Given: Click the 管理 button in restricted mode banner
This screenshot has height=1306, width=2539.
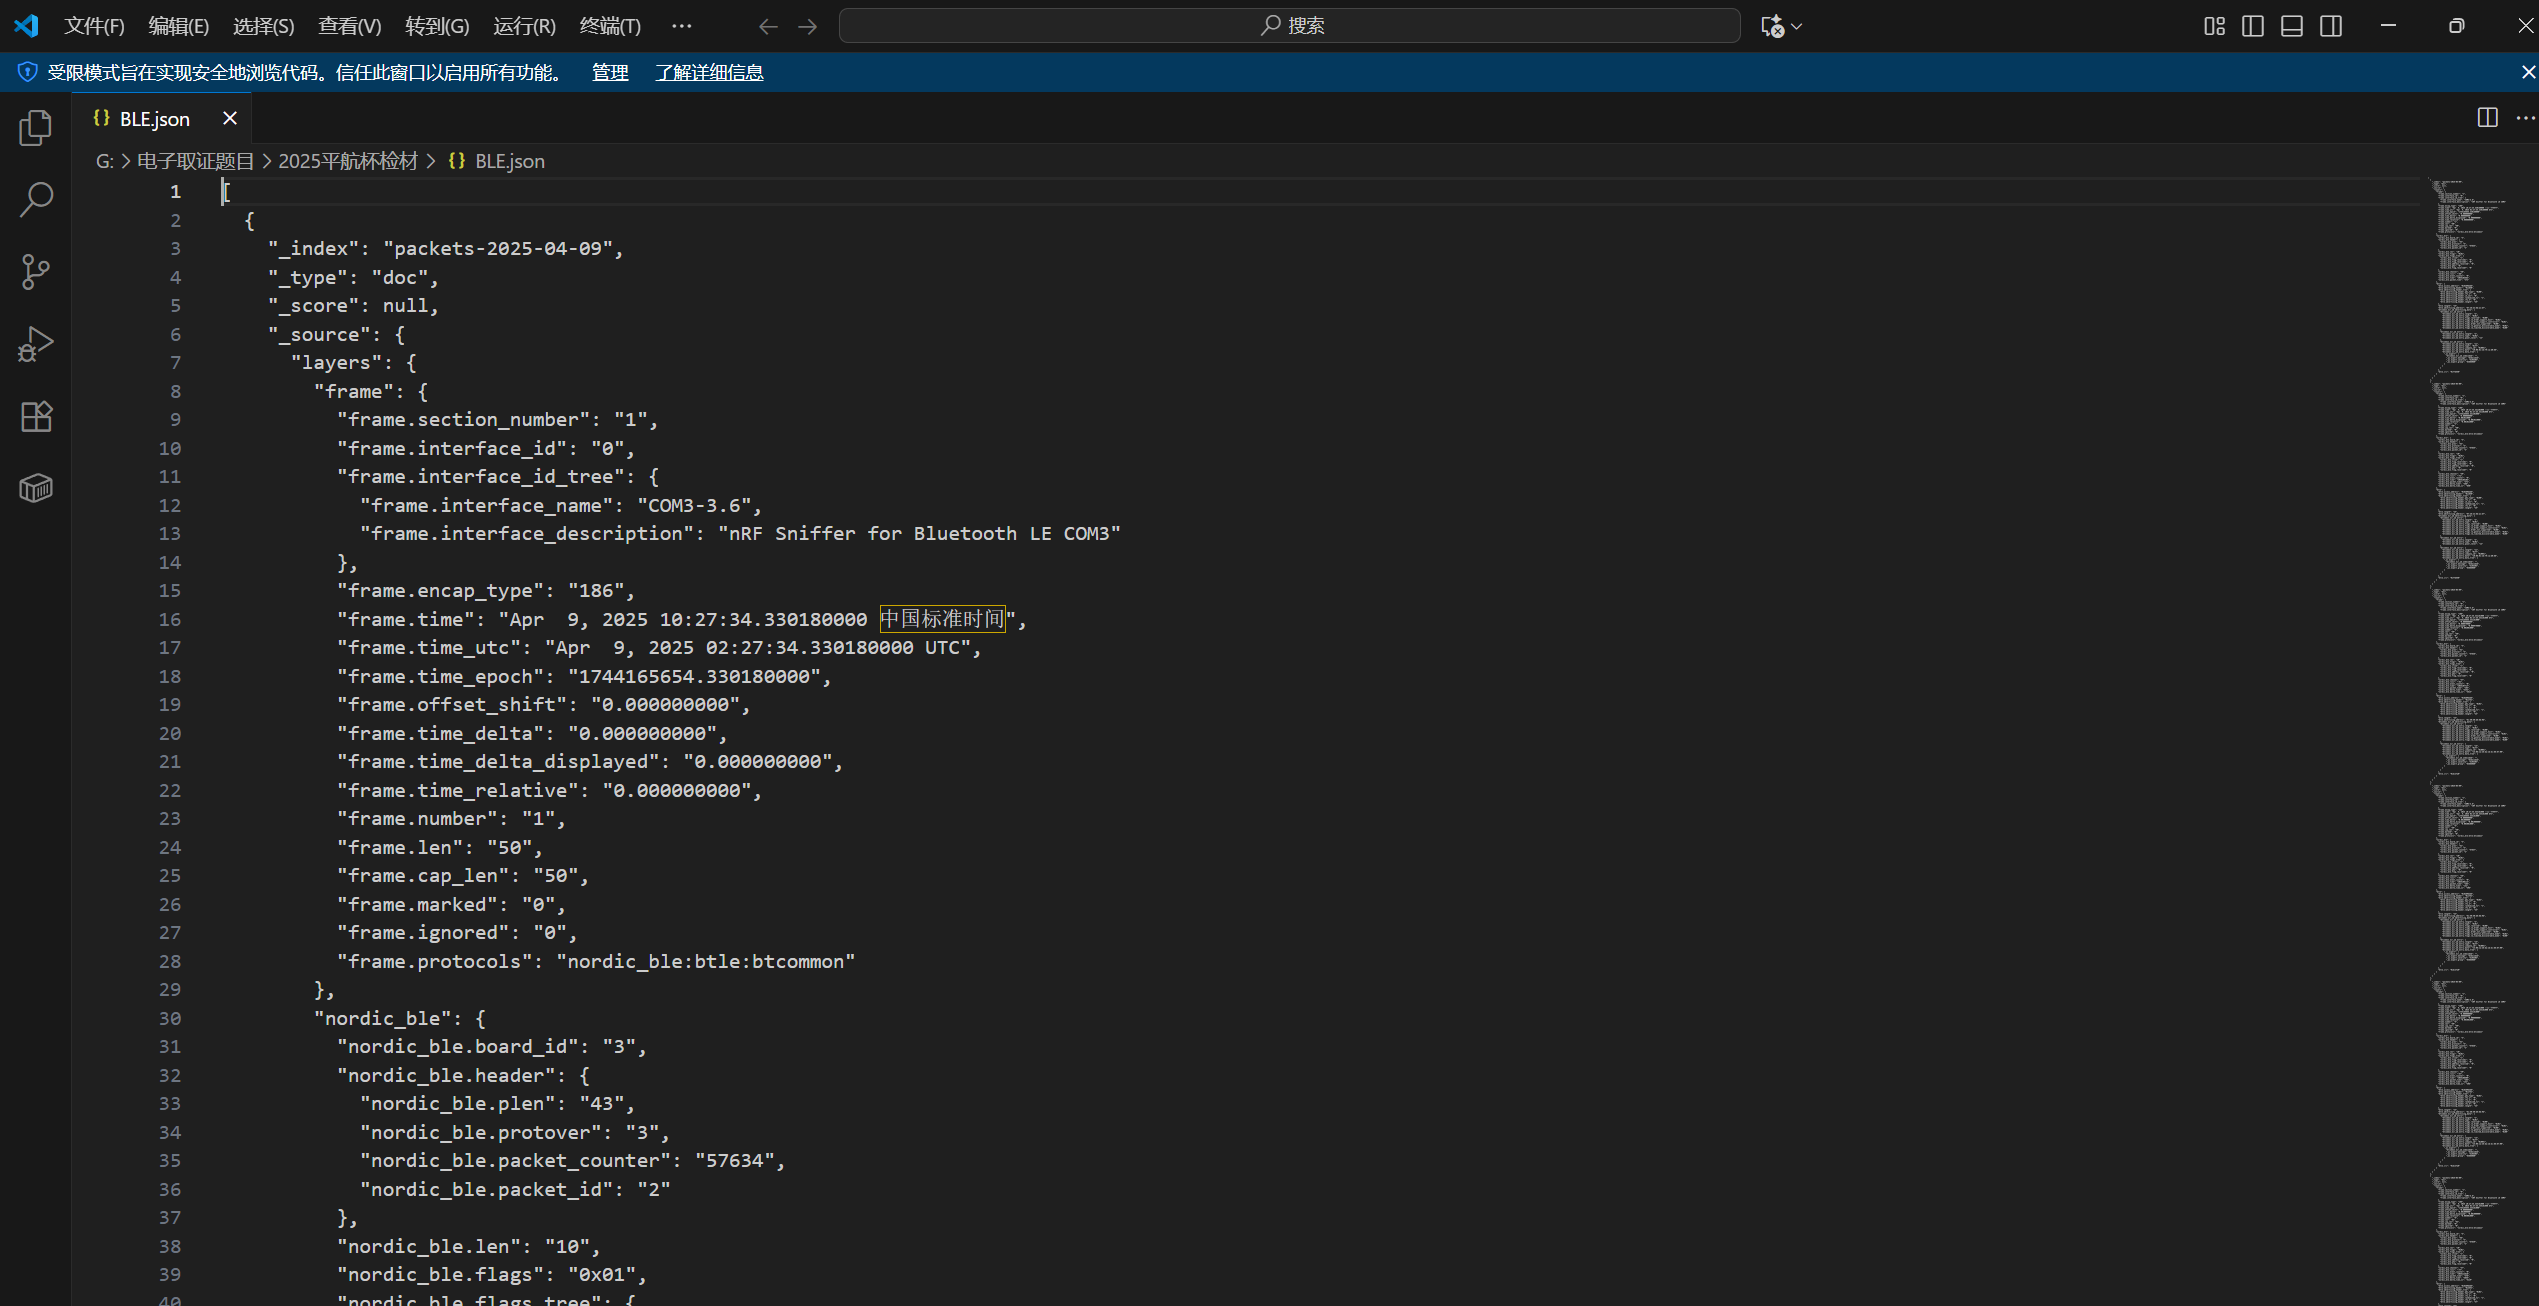Looking at the screenshot, I should (x=610, y=72).
